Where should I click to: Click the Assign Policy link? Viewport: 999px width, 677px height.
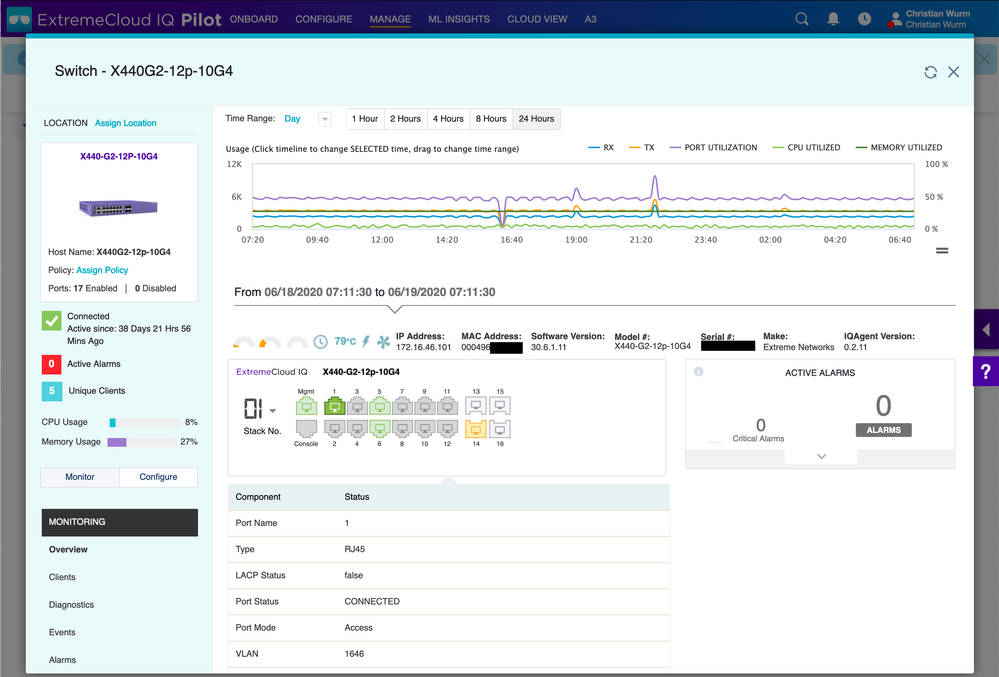click(102, 270)
